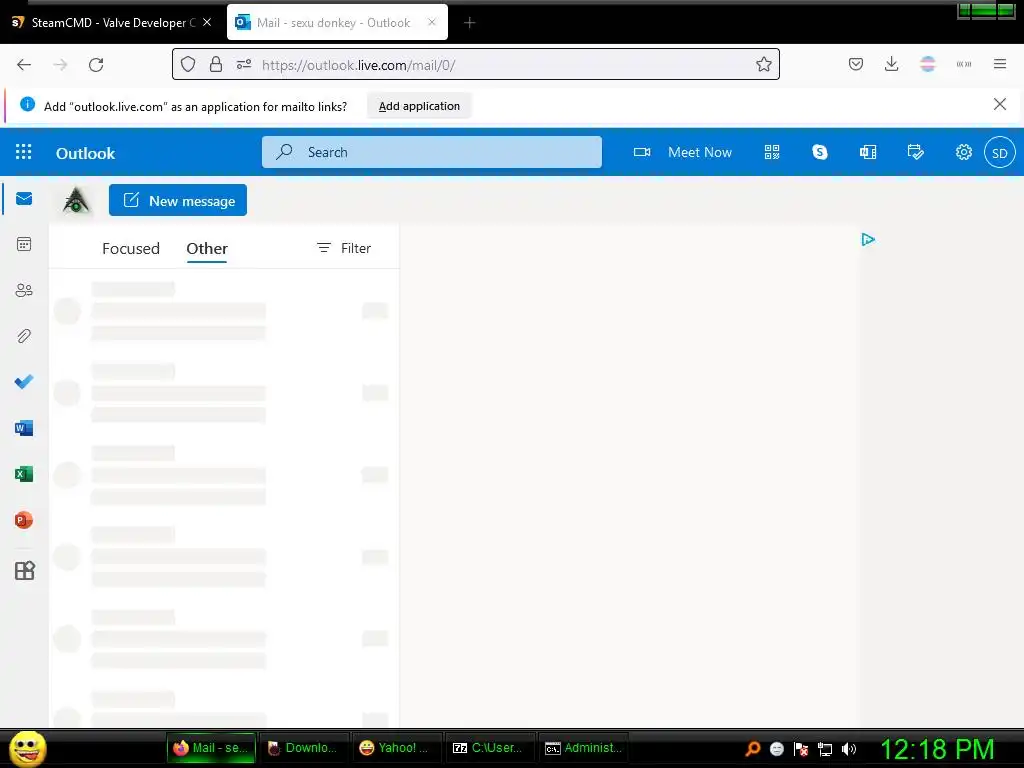Open My Day calendar check icon

916,152
